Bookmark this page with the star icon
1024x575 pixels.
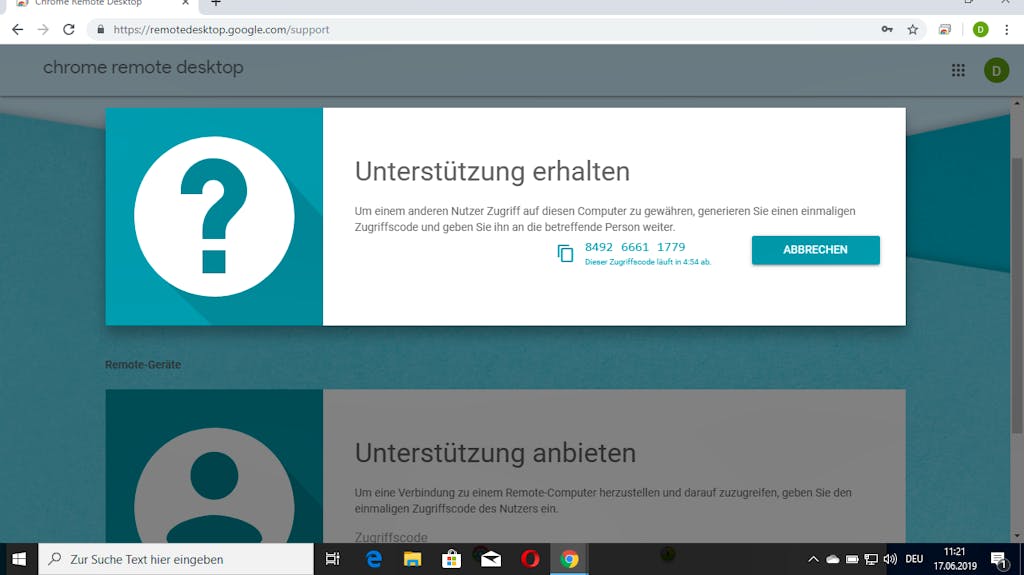click(x=912, y=29)
